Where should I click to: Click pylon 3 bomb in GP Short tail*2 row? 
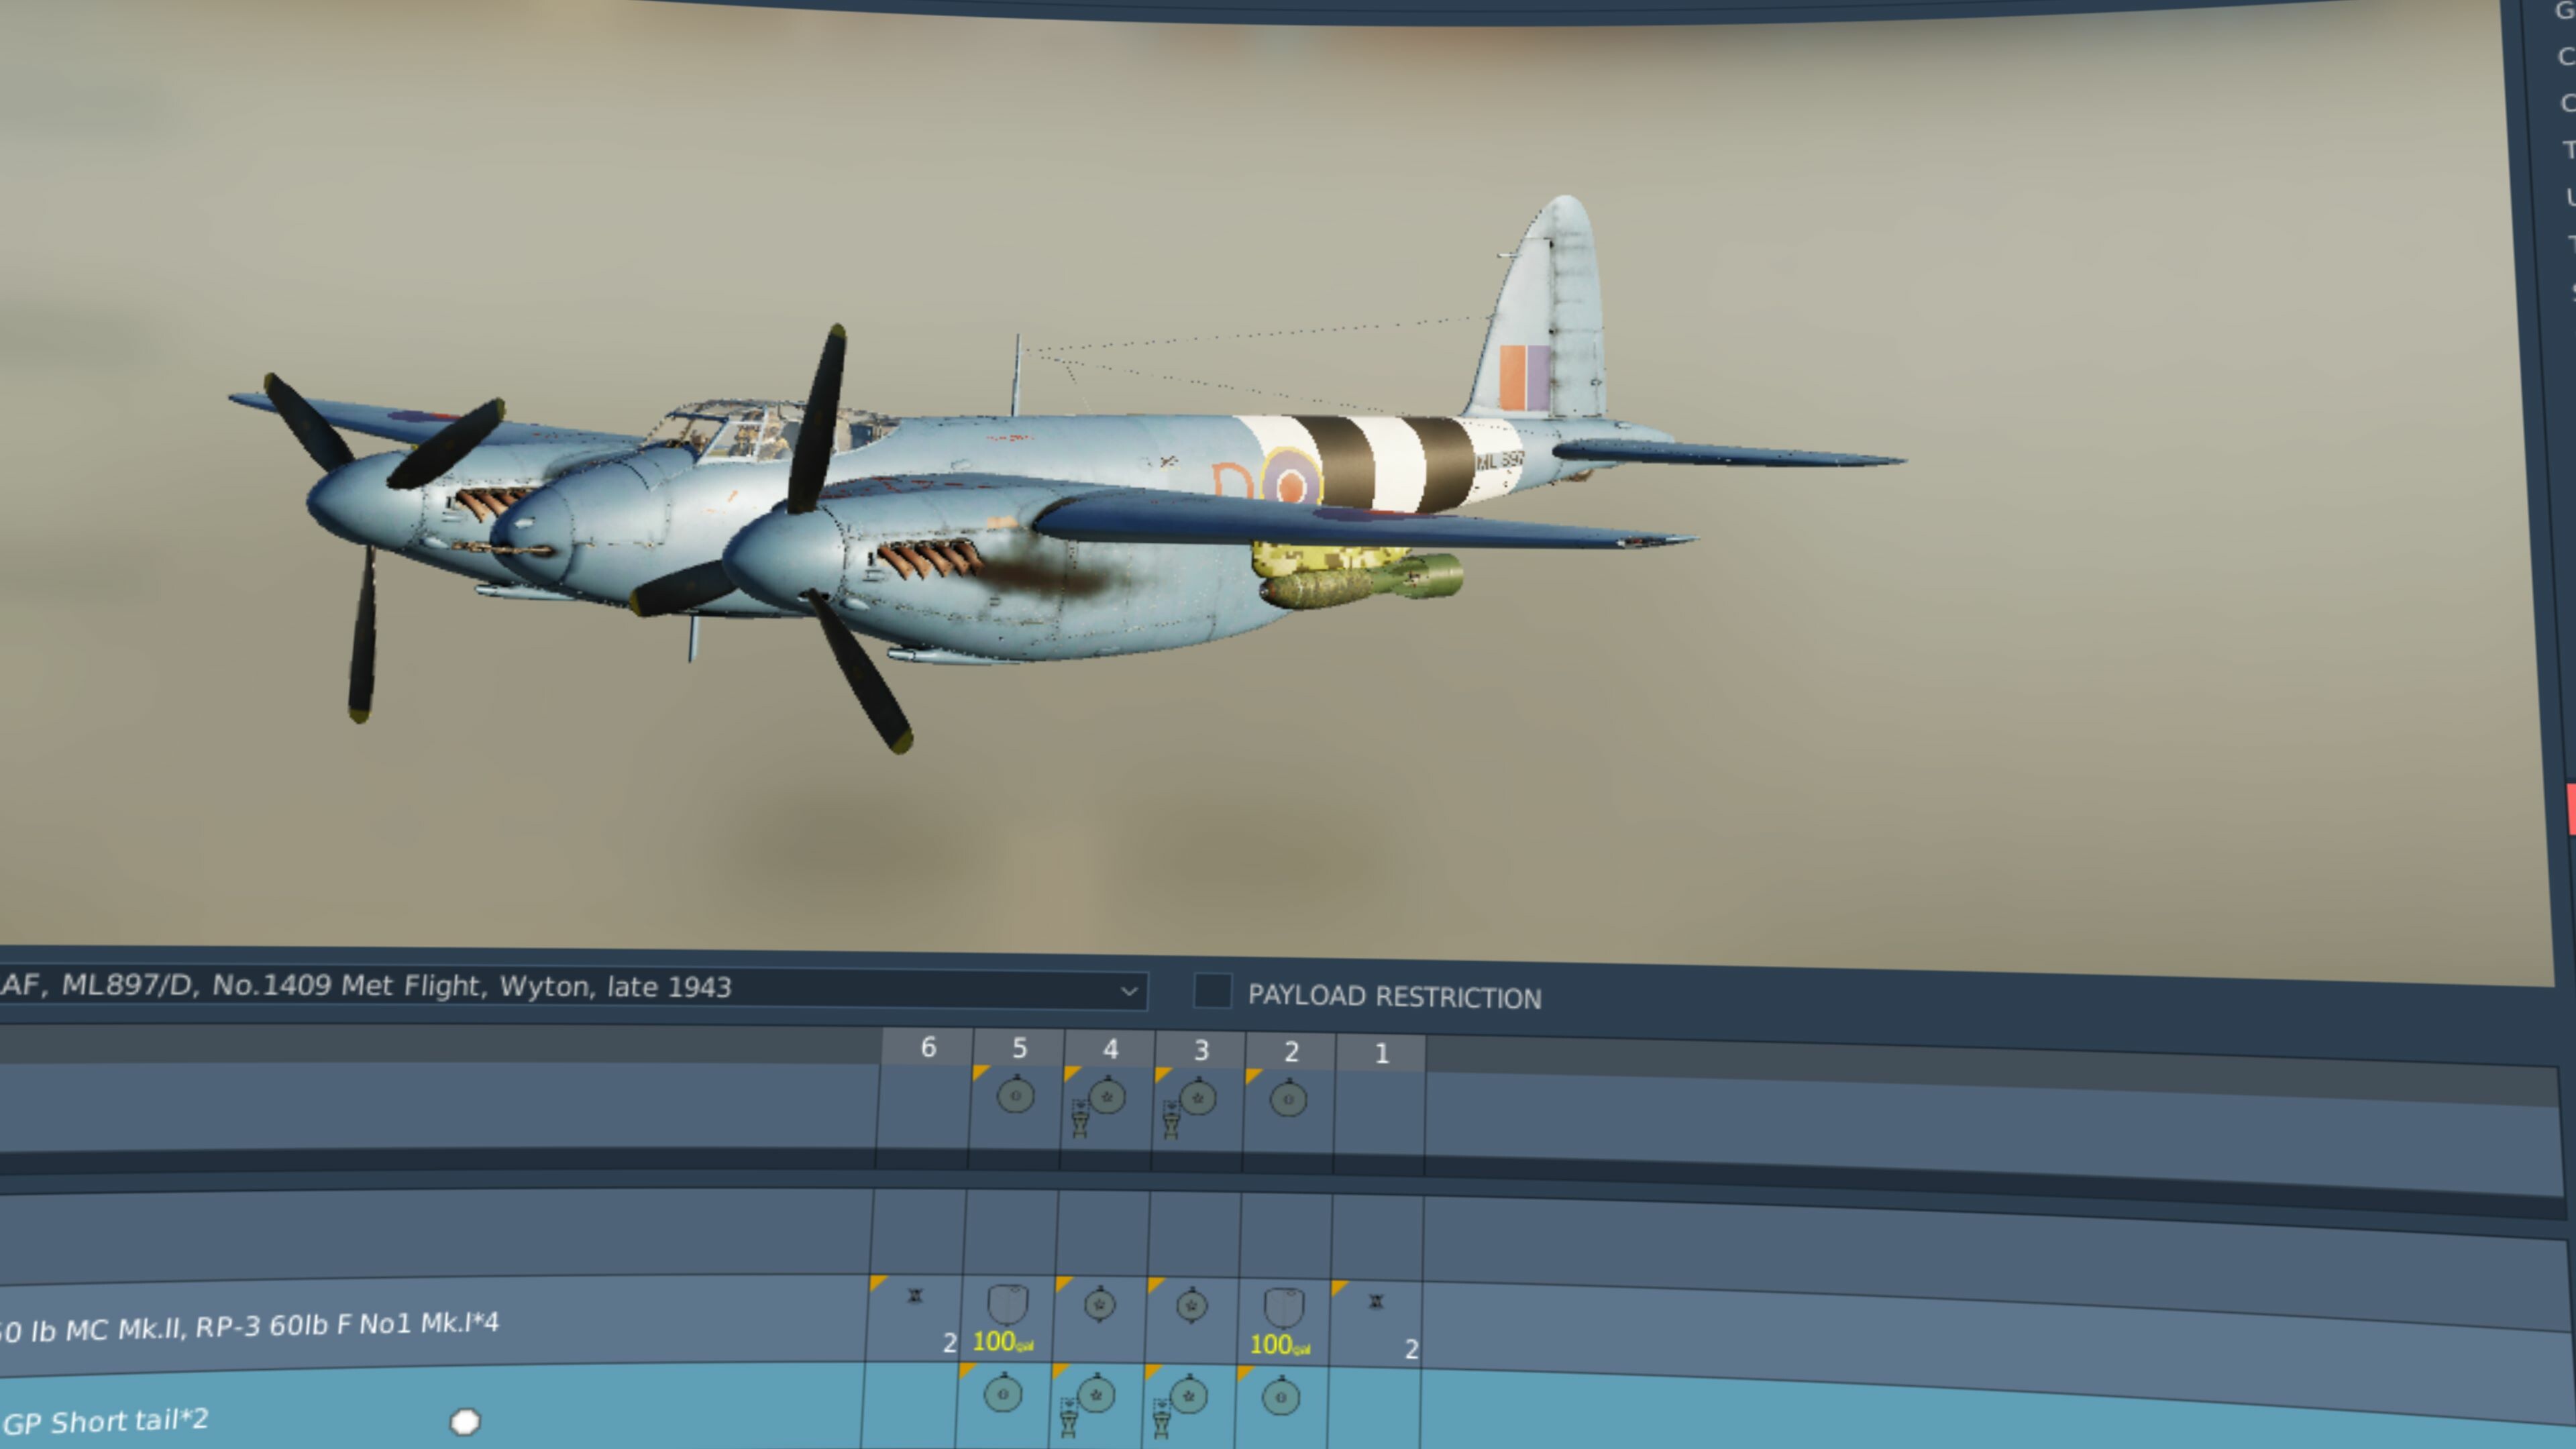[1188, 1396]
